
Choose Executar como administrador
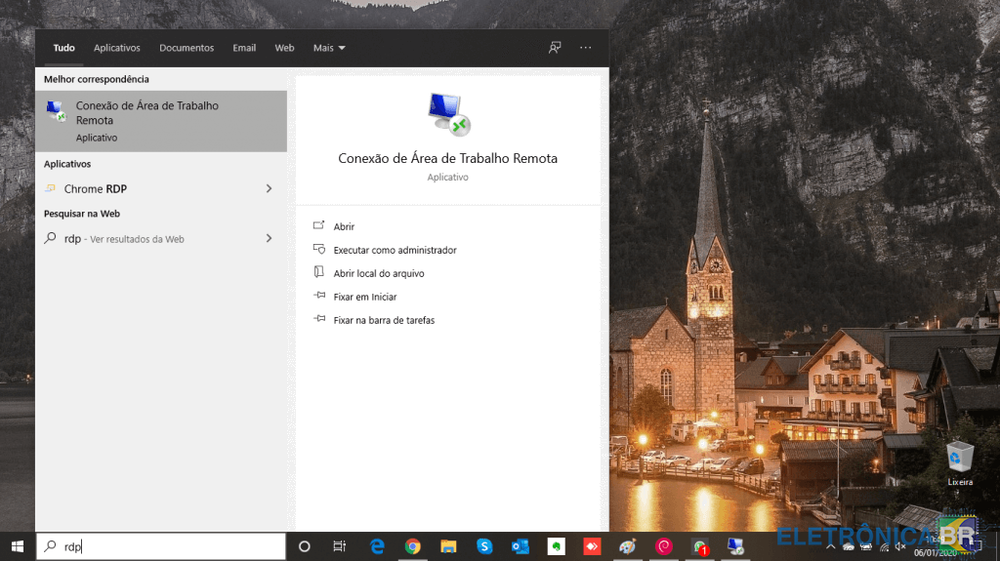point(394,250)
